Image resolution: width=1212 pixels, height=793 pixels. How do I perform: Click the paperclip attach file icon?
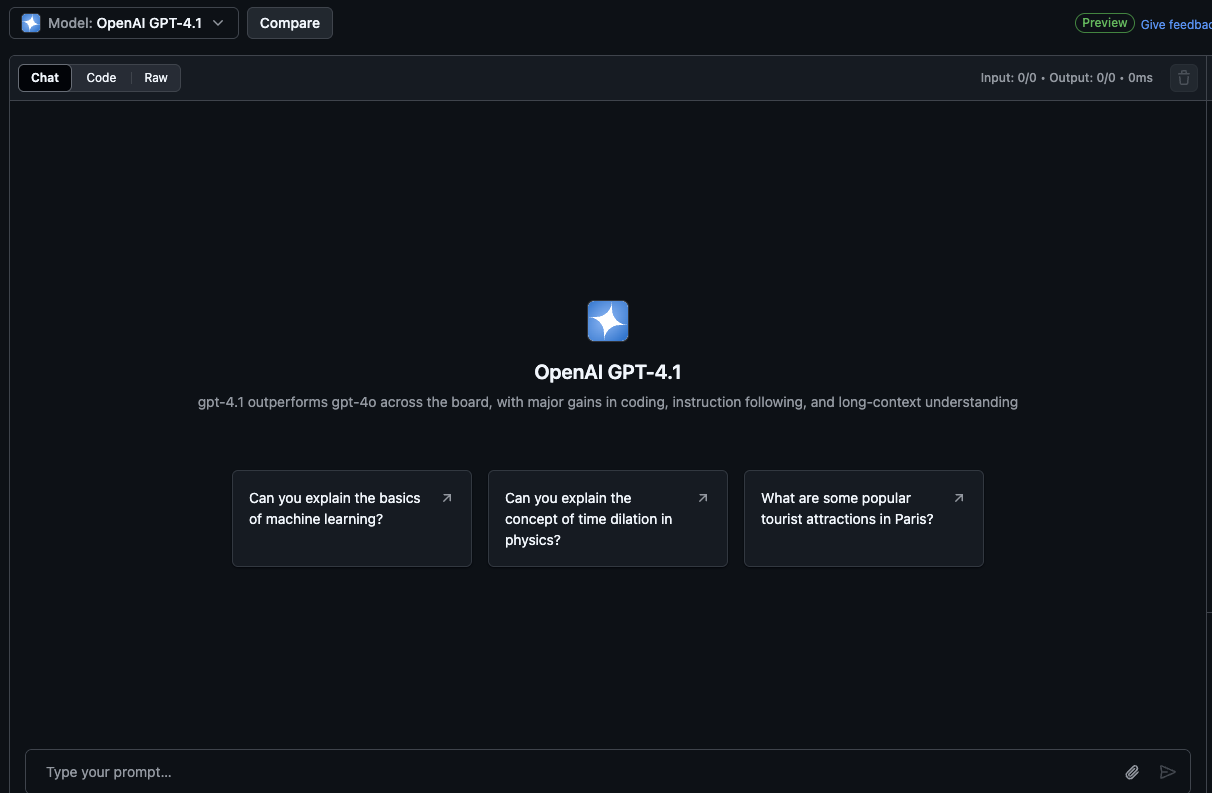[x=1132, y=772]
